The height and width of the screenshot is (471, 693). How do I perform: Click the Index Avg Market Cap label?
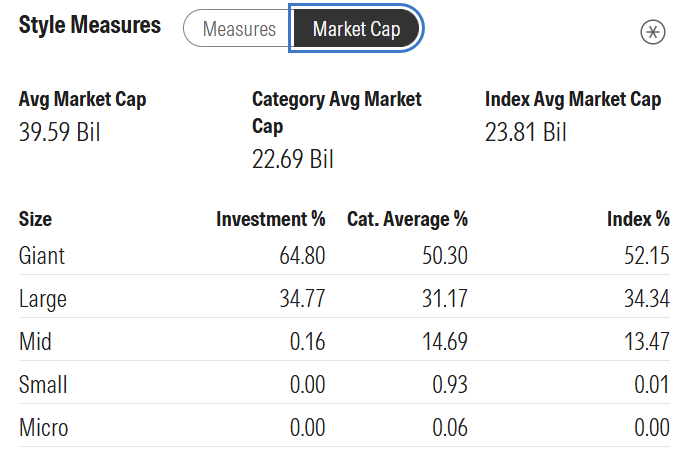pyautogui.click(x=573, y=100)
